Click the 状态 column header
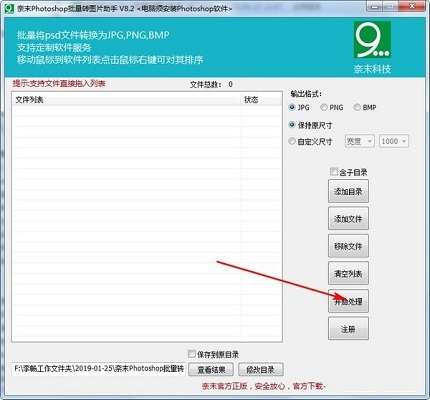The image size is (430, 400). (261, 99)
